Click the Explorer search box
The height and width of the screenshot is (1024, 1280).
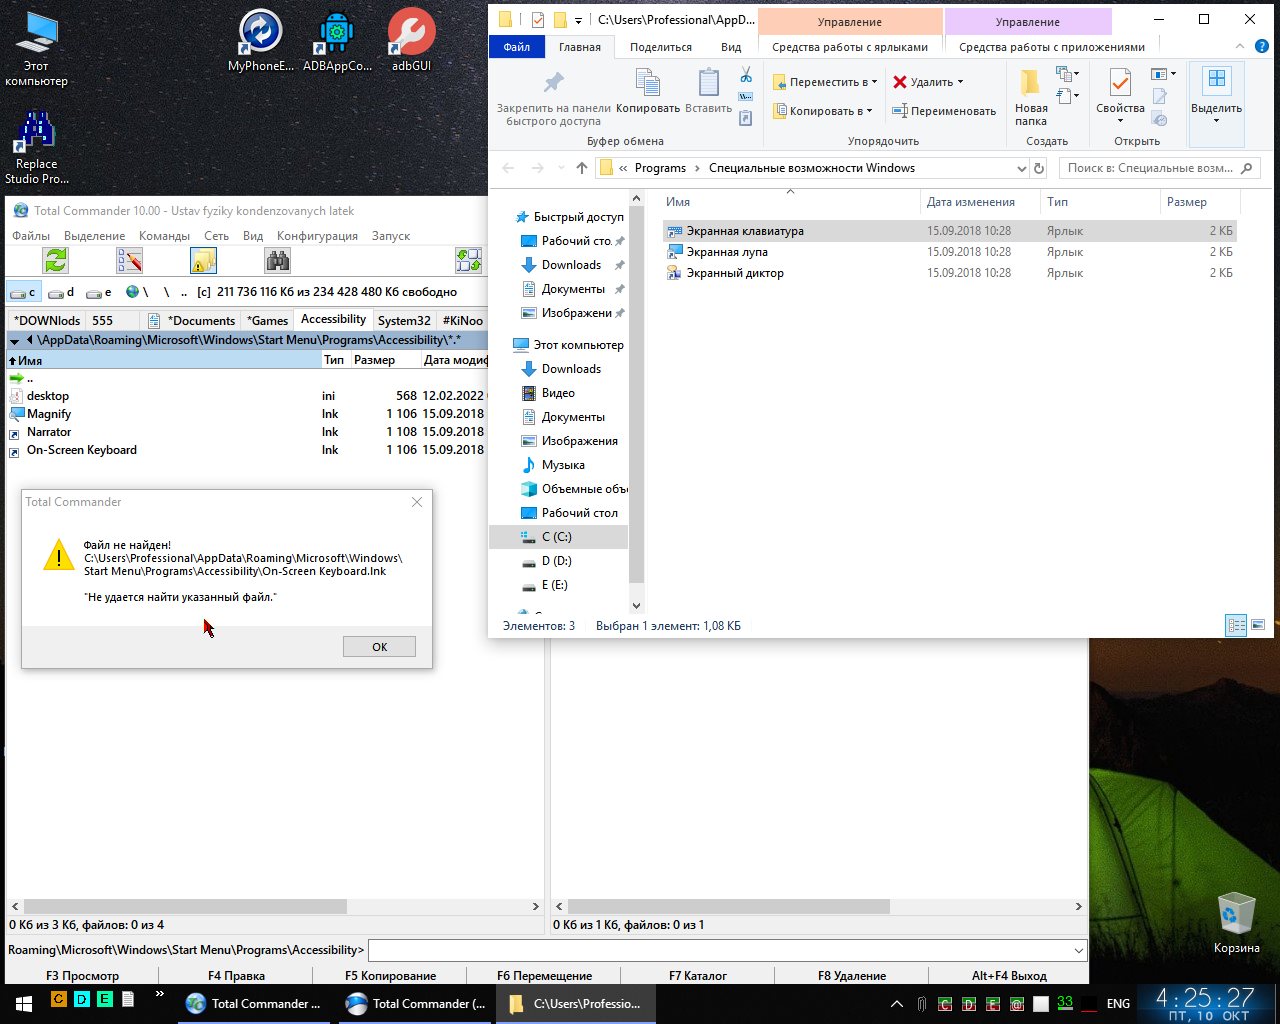tap(1150, 168)
